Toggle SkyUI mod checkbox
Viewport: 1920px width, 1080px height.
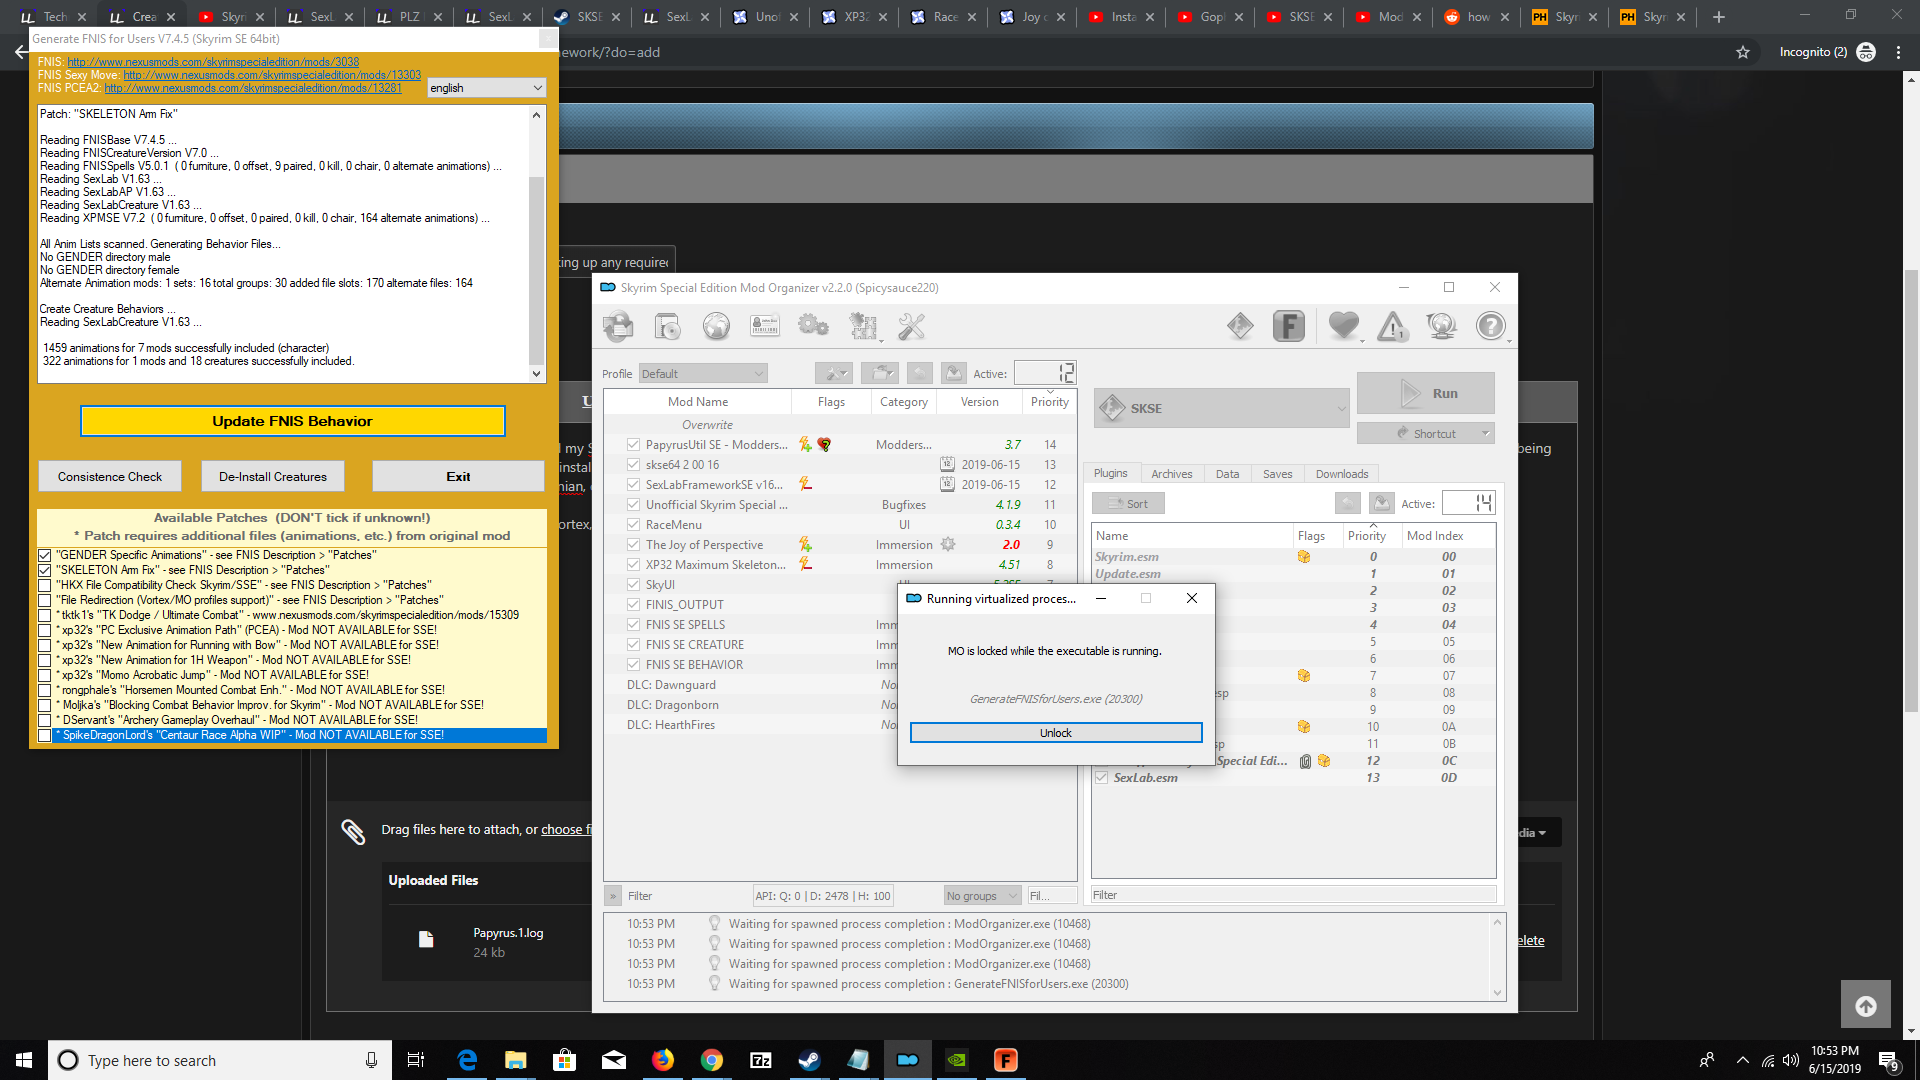pos(633,584)
